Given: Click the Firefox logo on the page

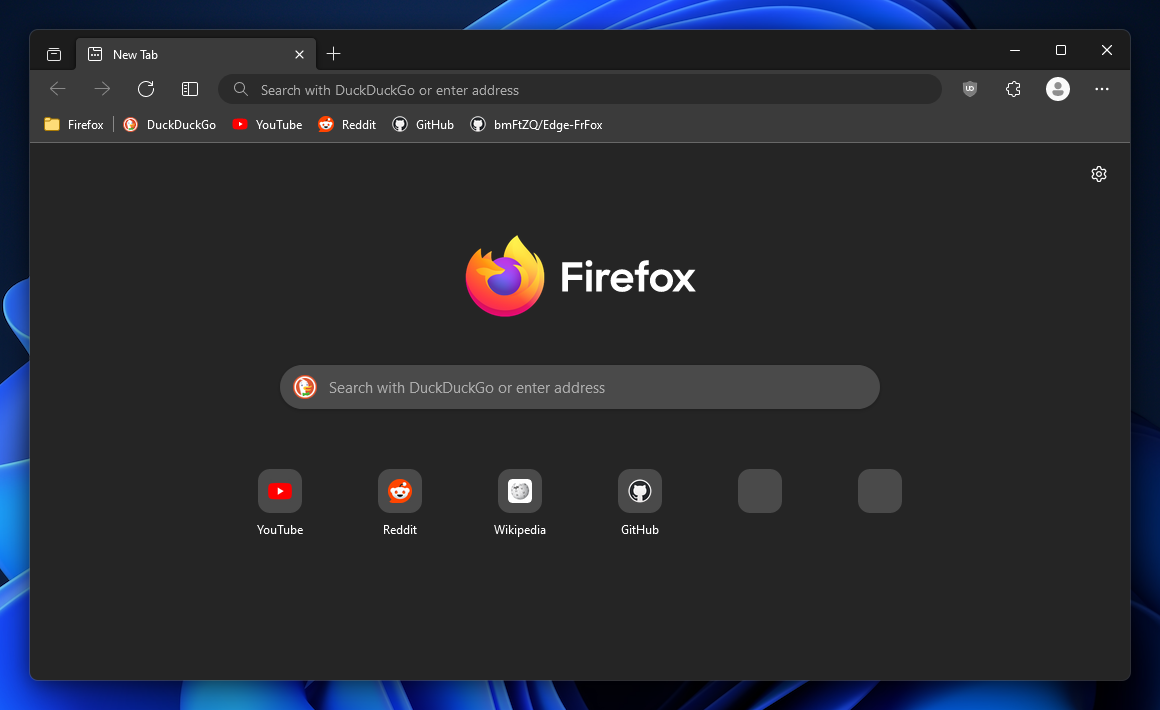Looking at the screenshot, I should pos(580,276).
